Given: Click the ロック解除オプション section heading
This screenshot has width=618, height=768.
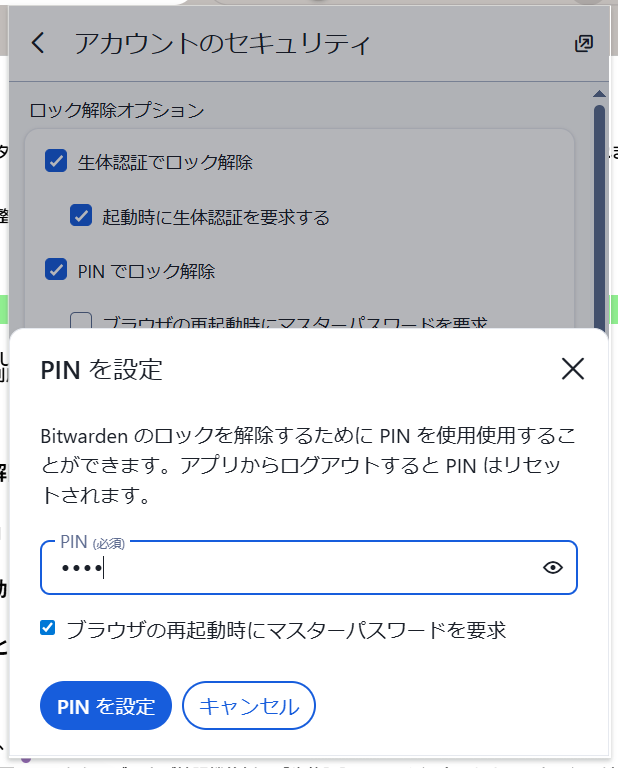Looking at the screenshot, I should click(117, 110).
